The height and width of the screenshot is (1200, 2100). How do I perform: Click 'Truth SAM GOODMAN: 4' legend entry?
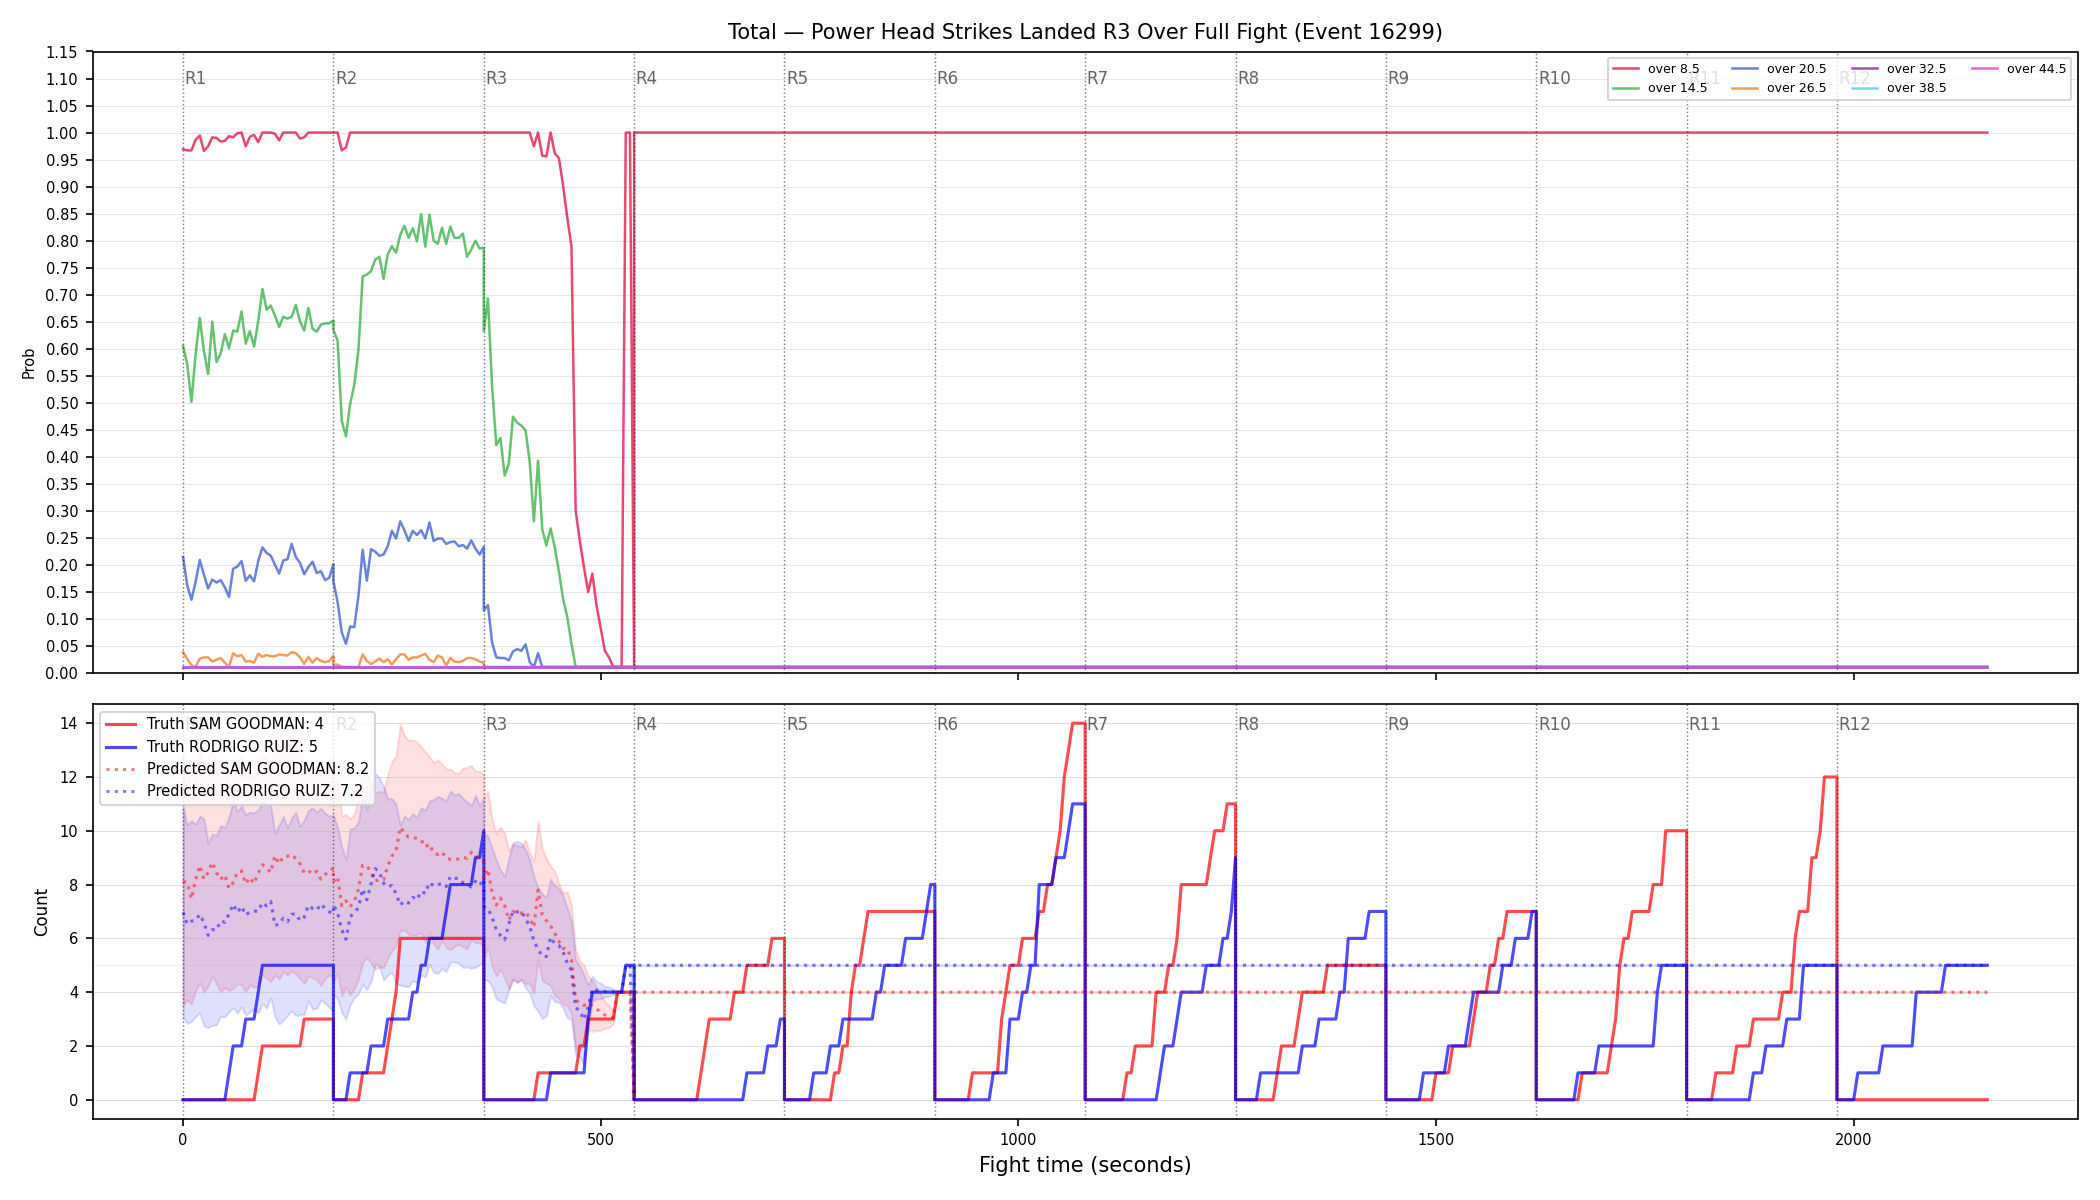click(214, 724)
